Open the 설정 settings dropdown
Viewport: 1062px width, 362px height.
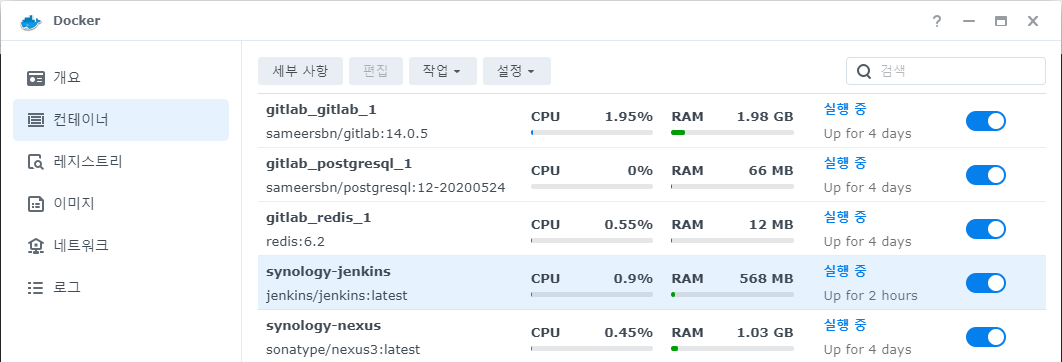[x=516, y=71]
